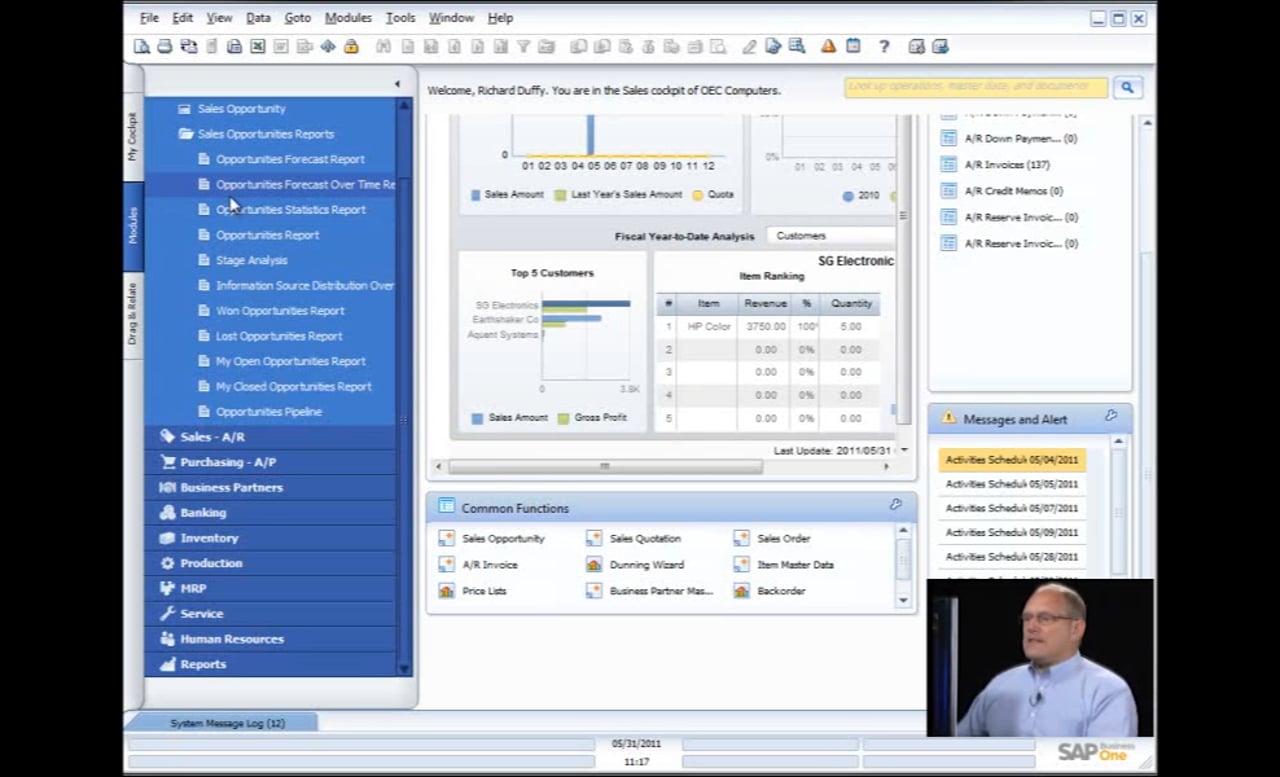Switch to the My Cockpit side tab
The image size is (1280, 777).
[x=132, y=137]
